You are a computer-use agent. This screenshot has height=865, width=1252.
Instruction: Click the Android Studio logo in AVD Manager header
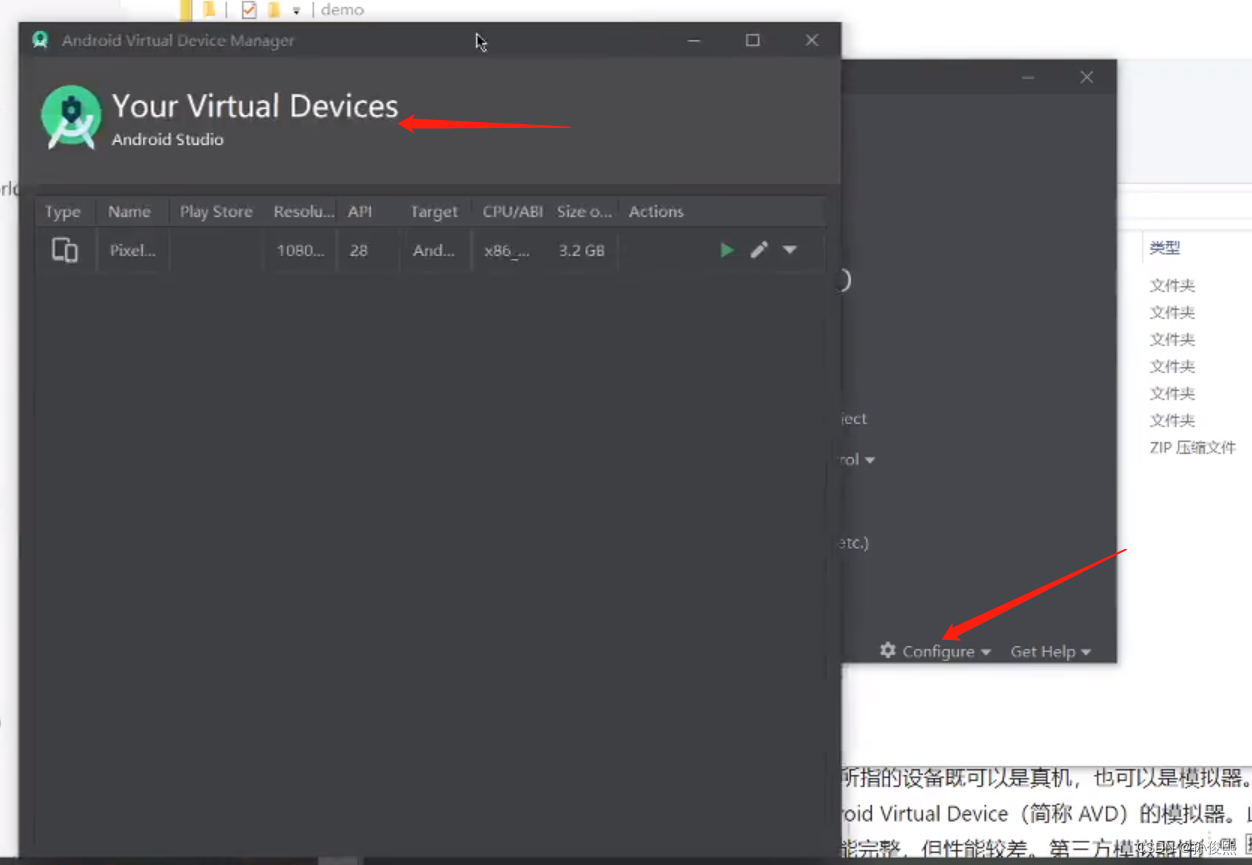(x=71, y=117)
